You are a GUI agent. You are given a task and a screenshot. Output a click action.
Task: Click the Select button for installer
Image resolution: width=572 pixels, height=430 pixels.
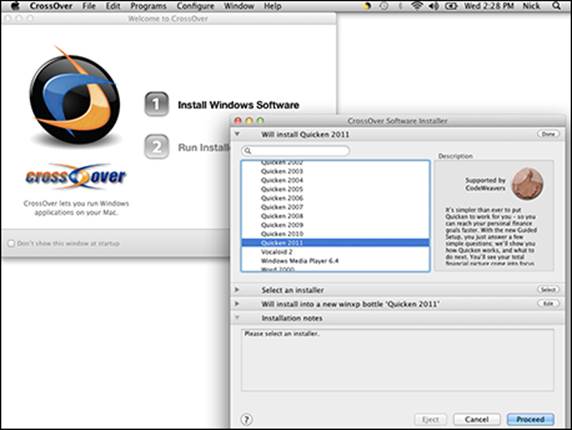548,290
